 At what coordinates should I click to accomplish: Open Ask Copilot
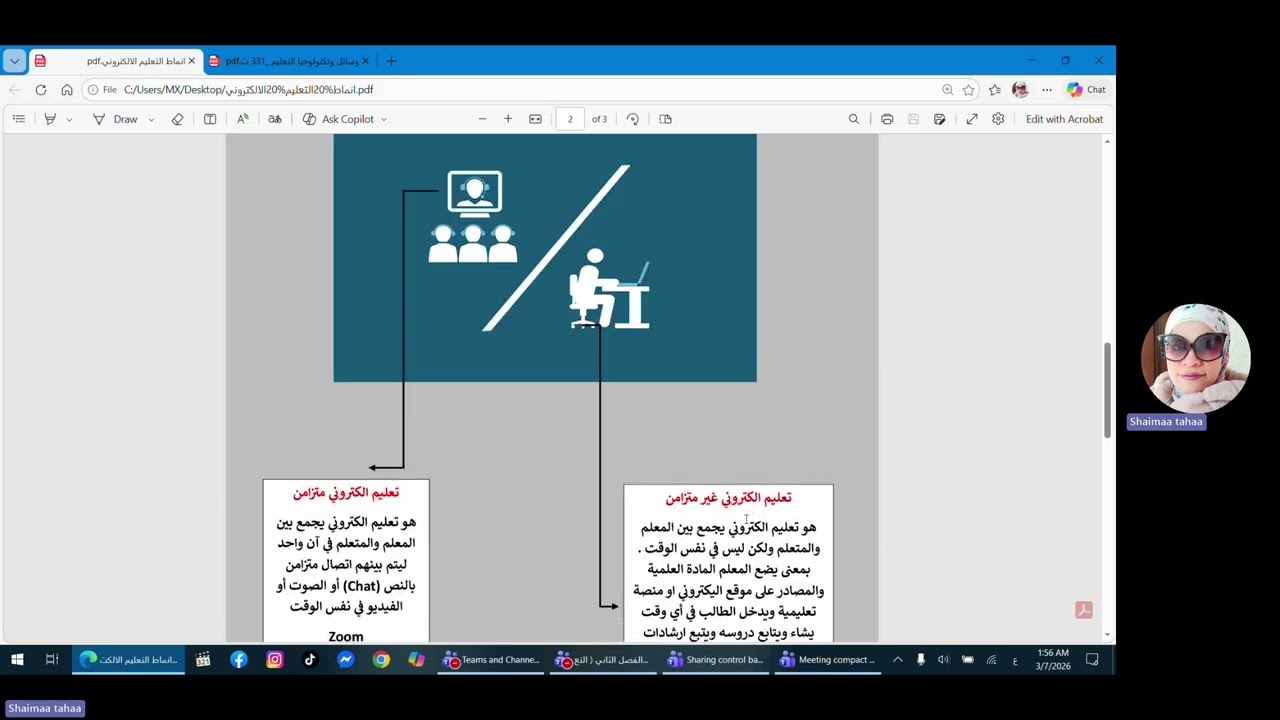click(x=338, y=119)
